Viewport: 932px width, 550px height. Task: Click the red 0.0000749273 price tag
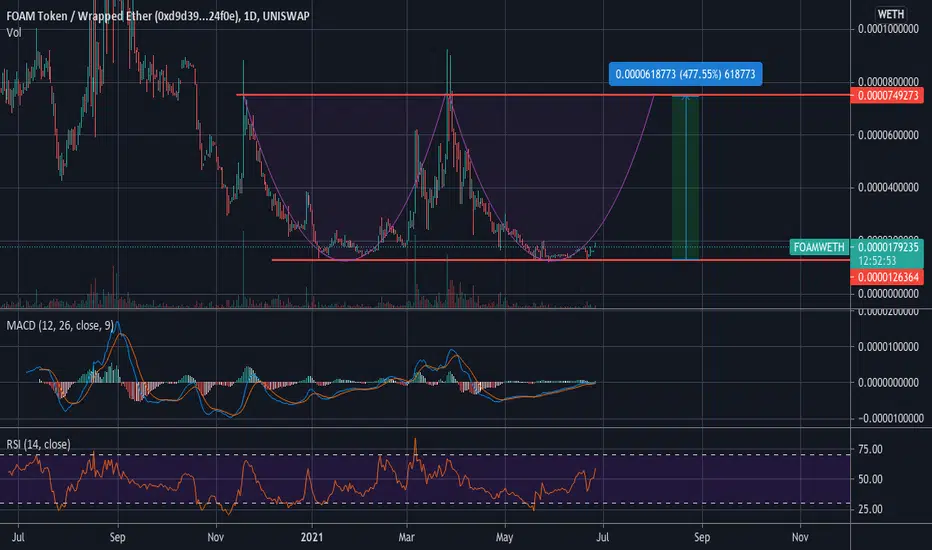pos(887,96)
